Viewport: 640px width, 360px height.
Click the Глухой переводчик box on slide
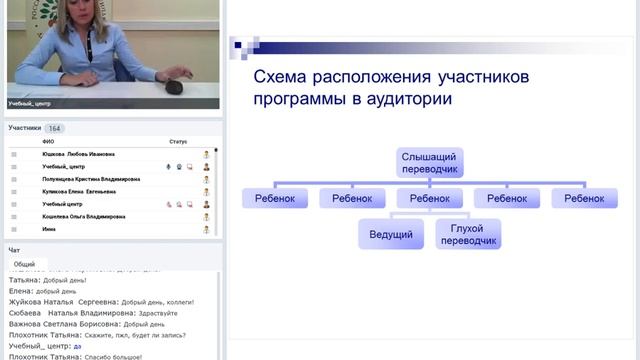coord(468,234)
